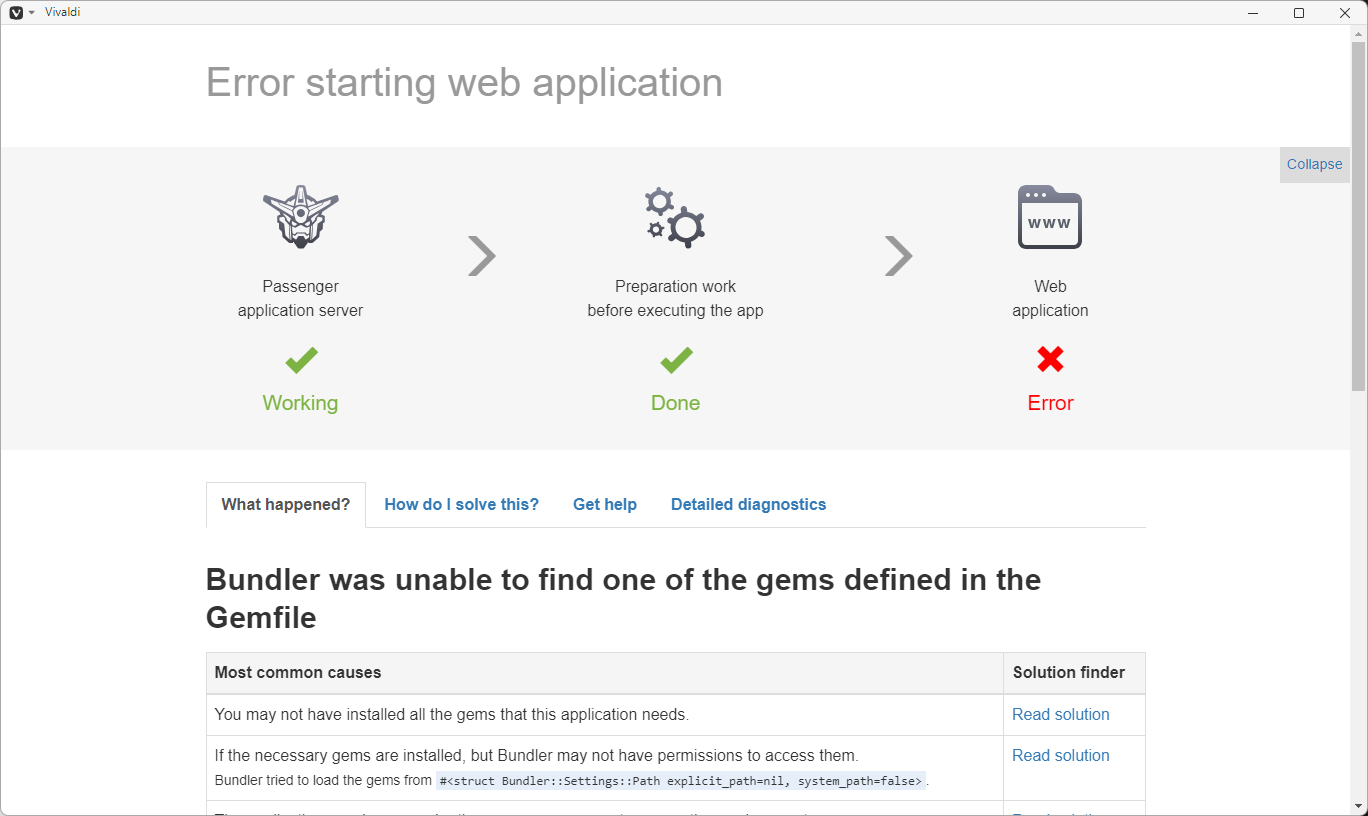Select the What happened tab

[x=285, y=504]
